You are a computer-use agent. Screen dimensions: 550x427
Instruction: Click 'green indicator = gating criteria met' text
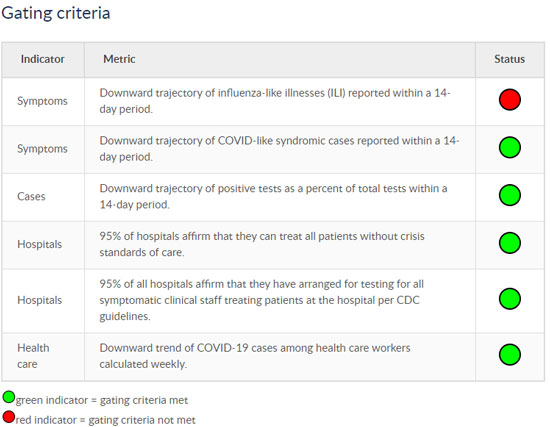102,400
